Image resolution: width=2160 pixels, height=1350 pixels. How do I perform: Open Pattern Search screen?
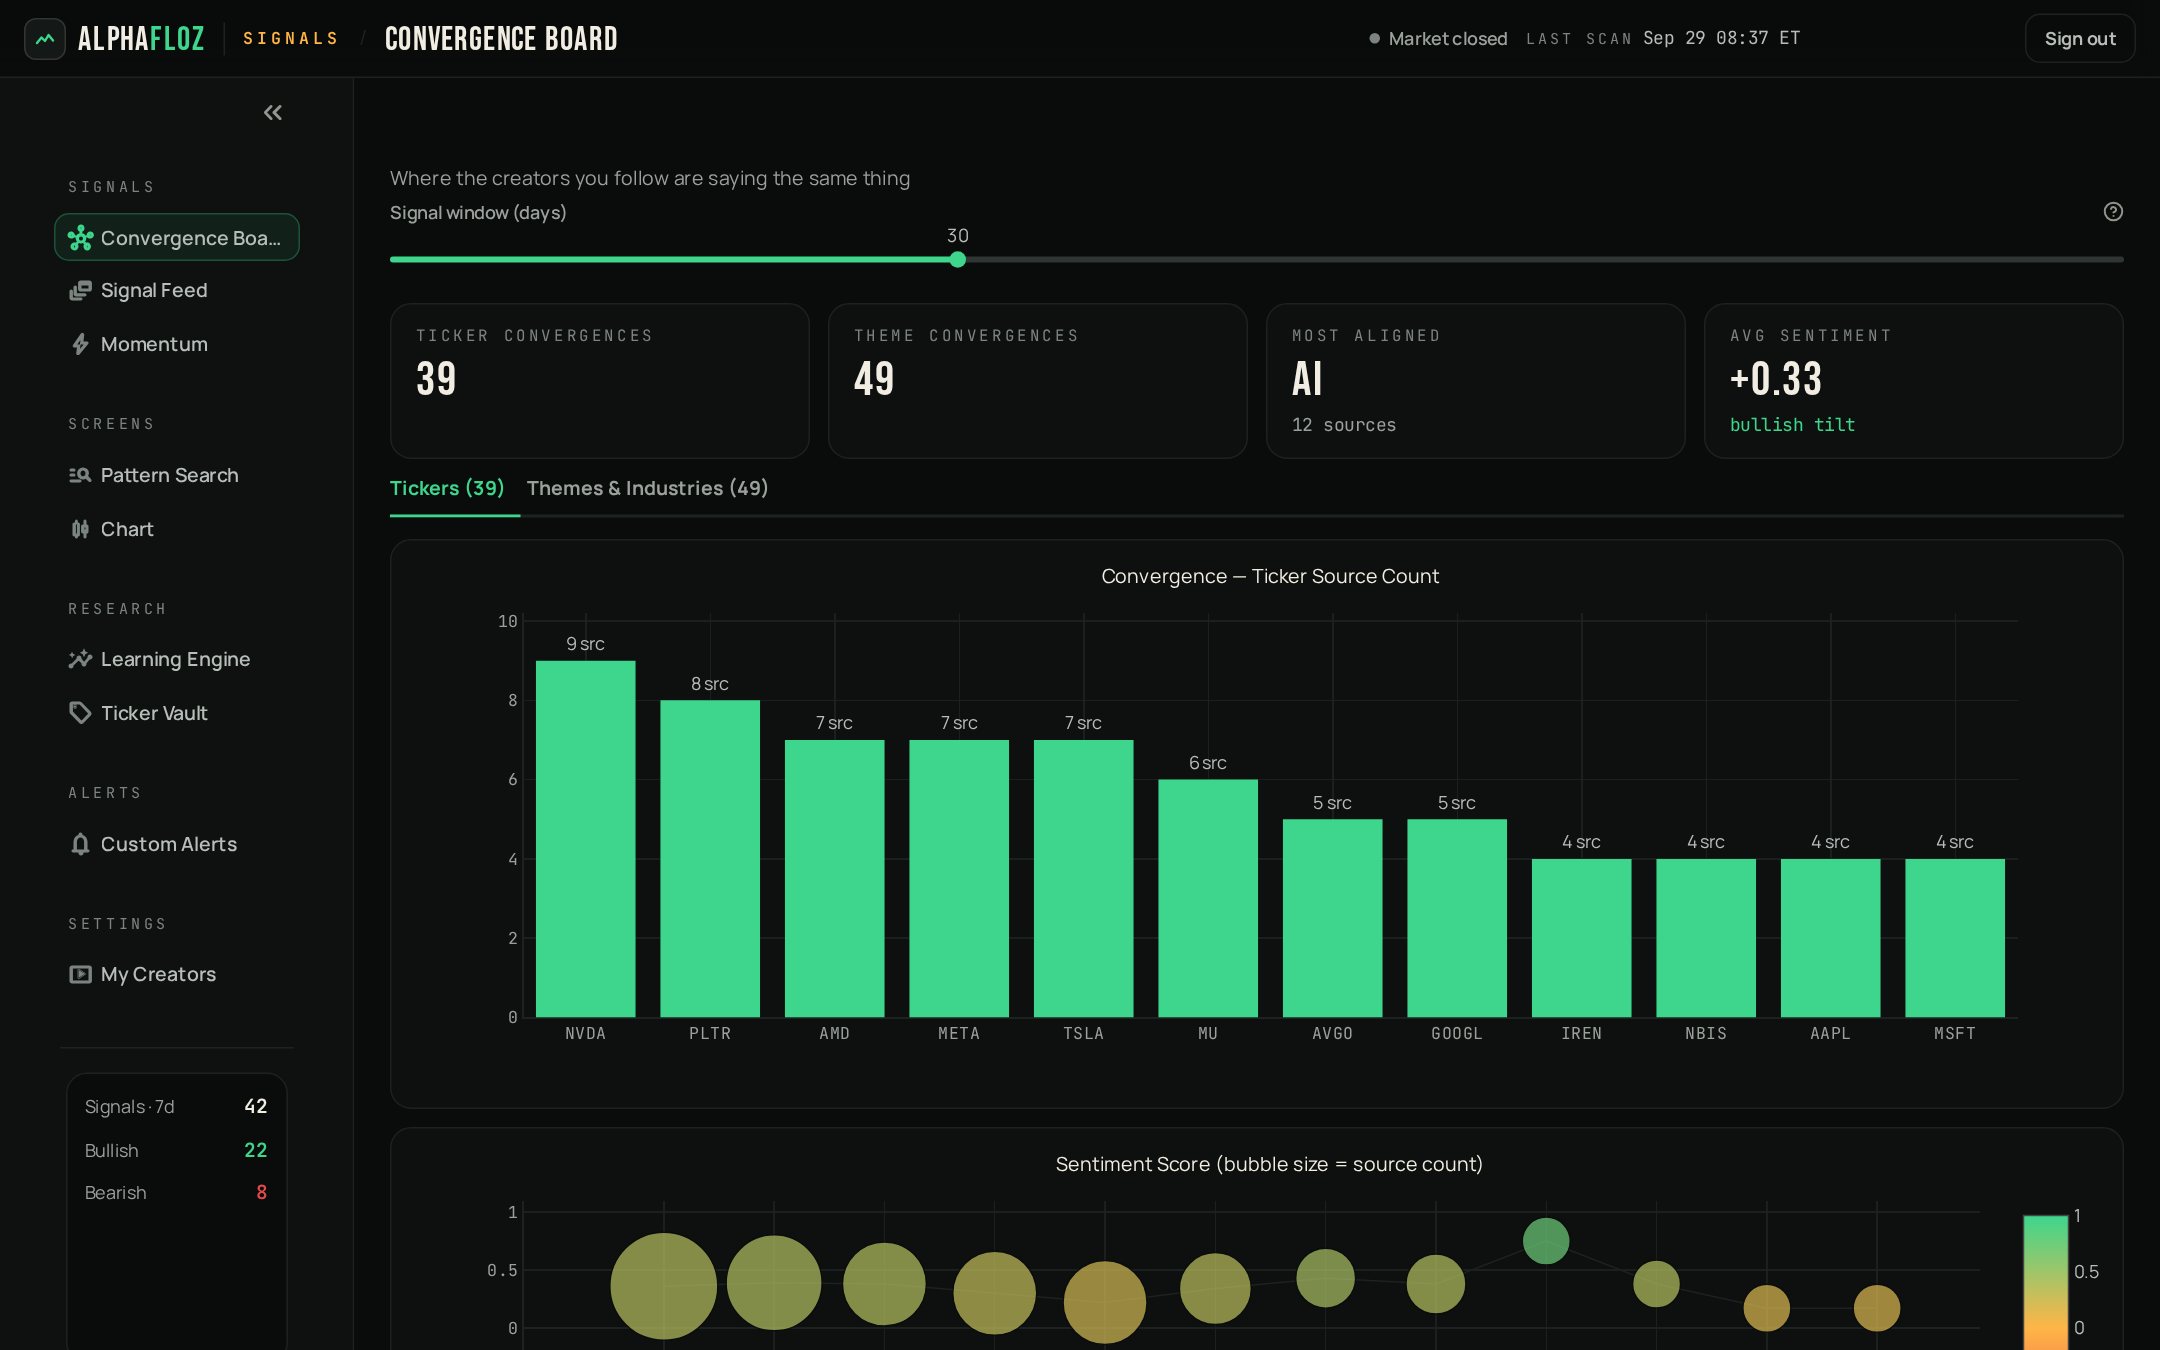(177, 475)
